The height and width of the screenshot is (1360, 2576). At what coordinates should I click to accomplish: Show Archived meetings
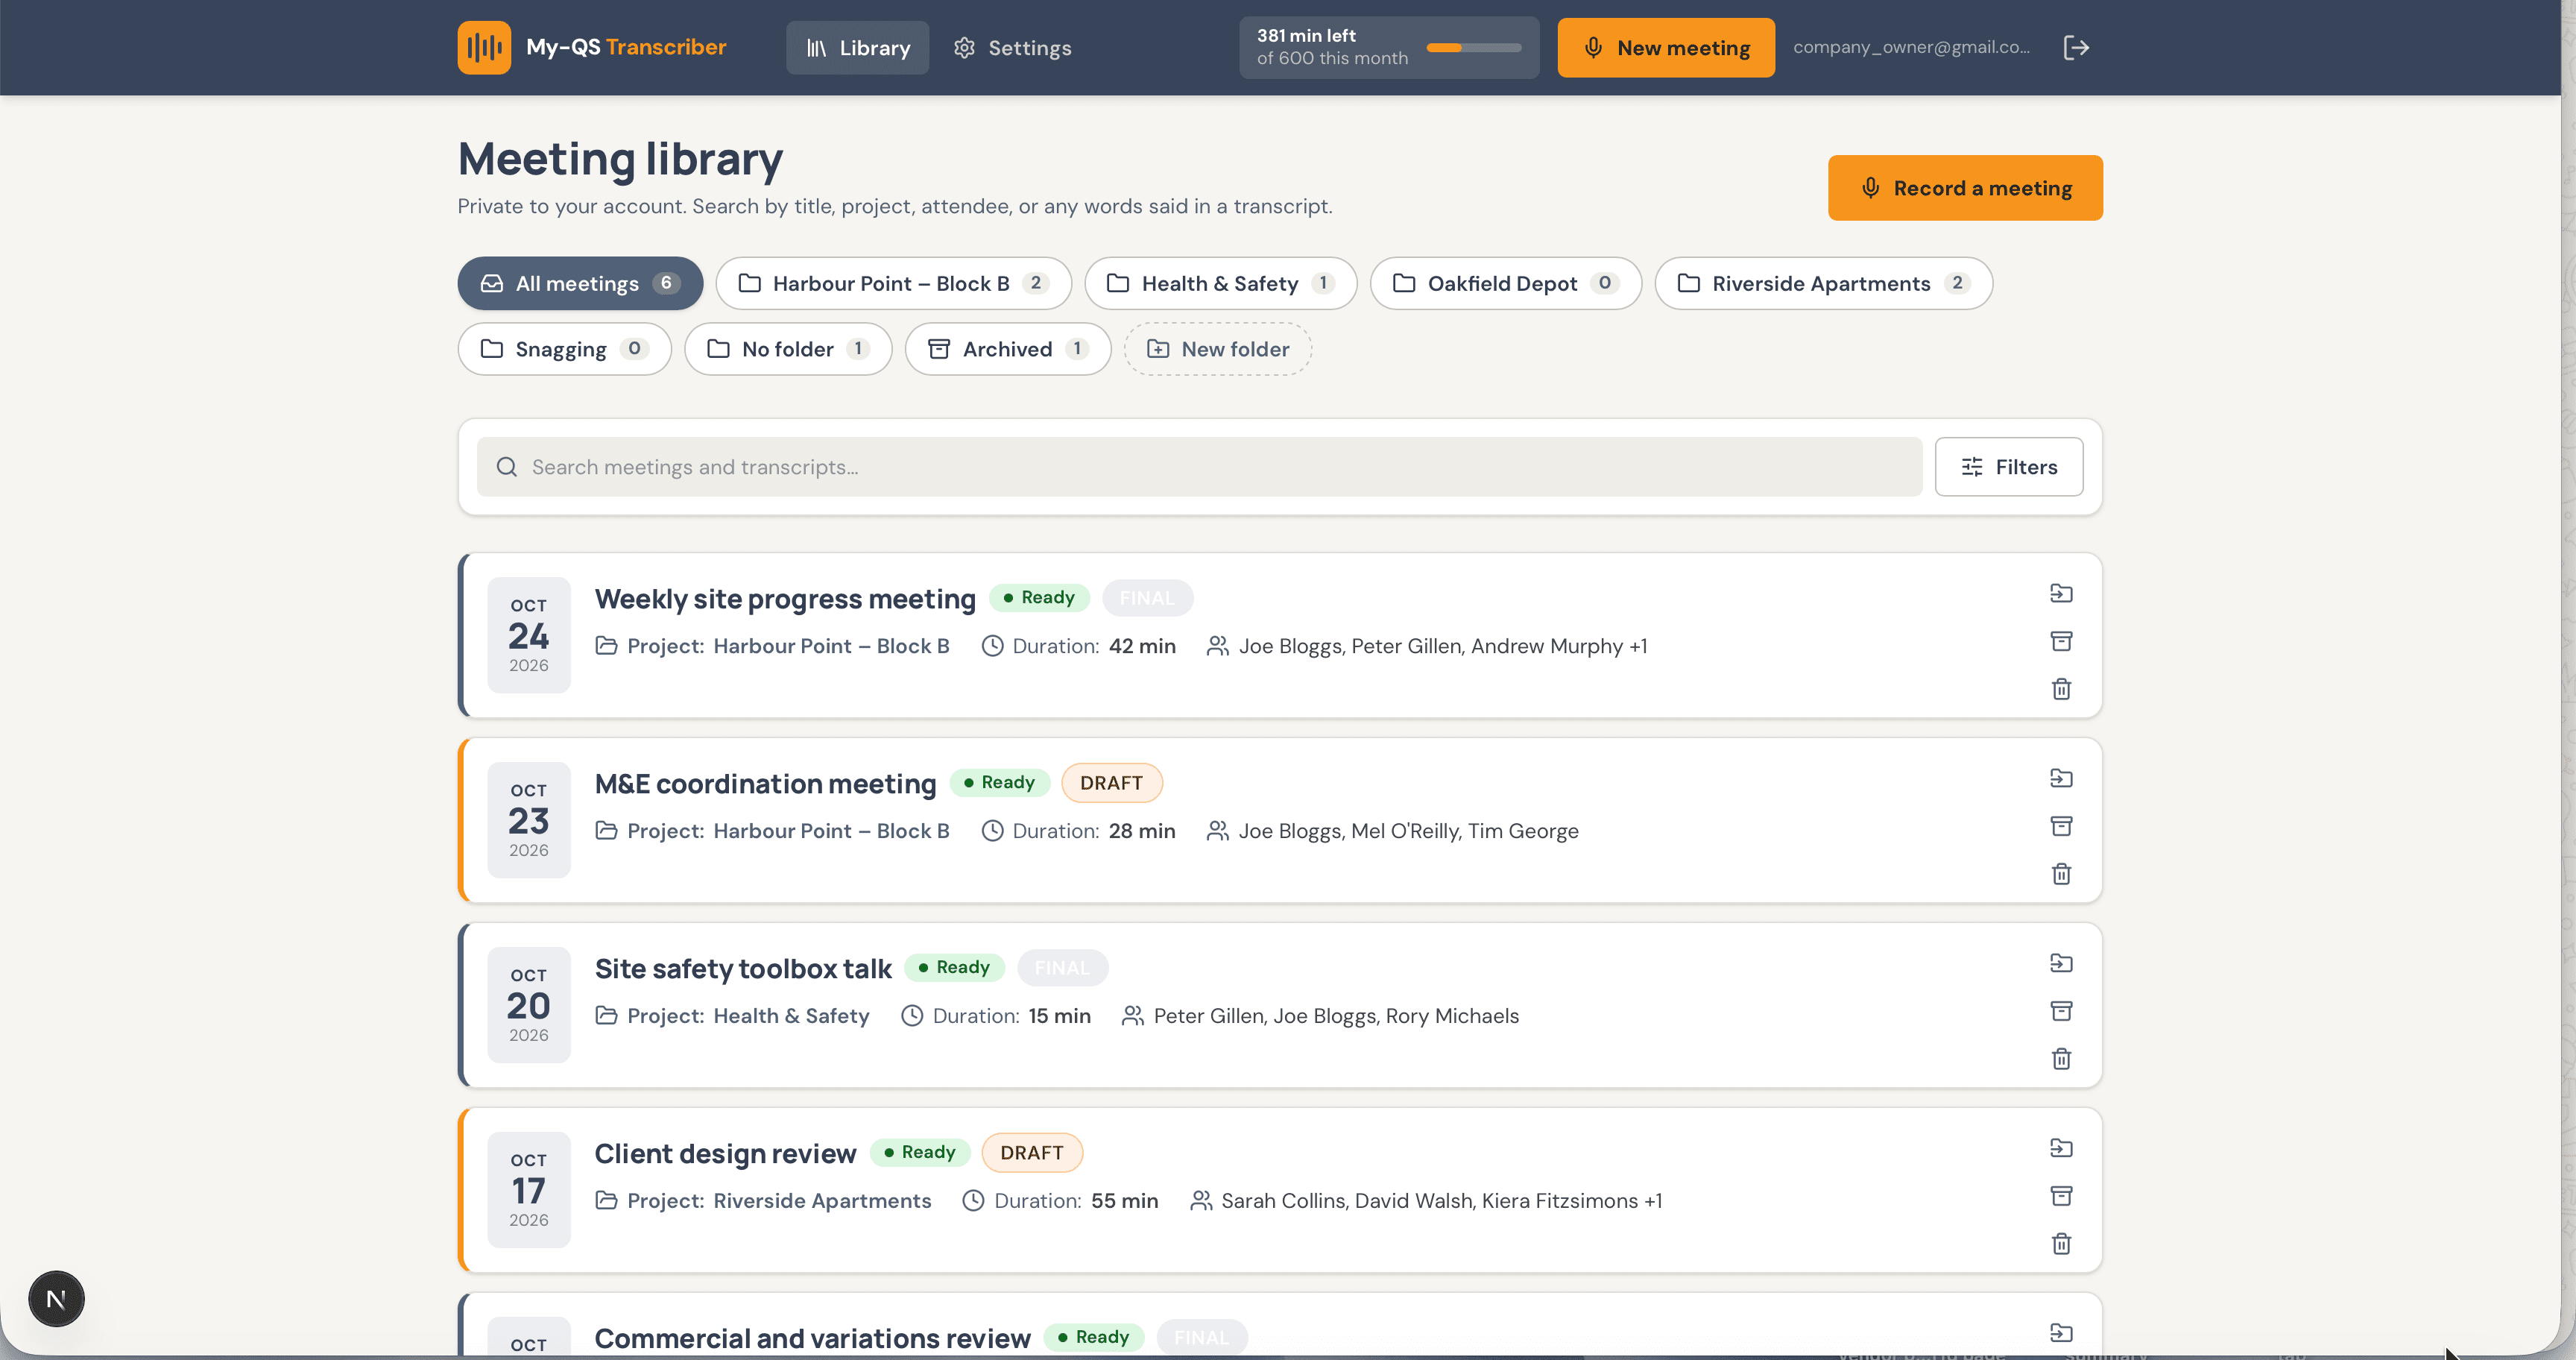(1007, 349)
